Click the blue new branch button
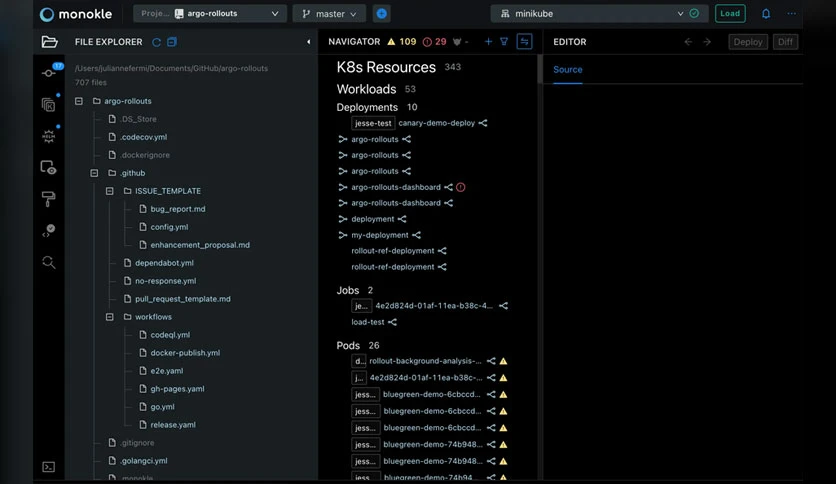 click(382, 14)
